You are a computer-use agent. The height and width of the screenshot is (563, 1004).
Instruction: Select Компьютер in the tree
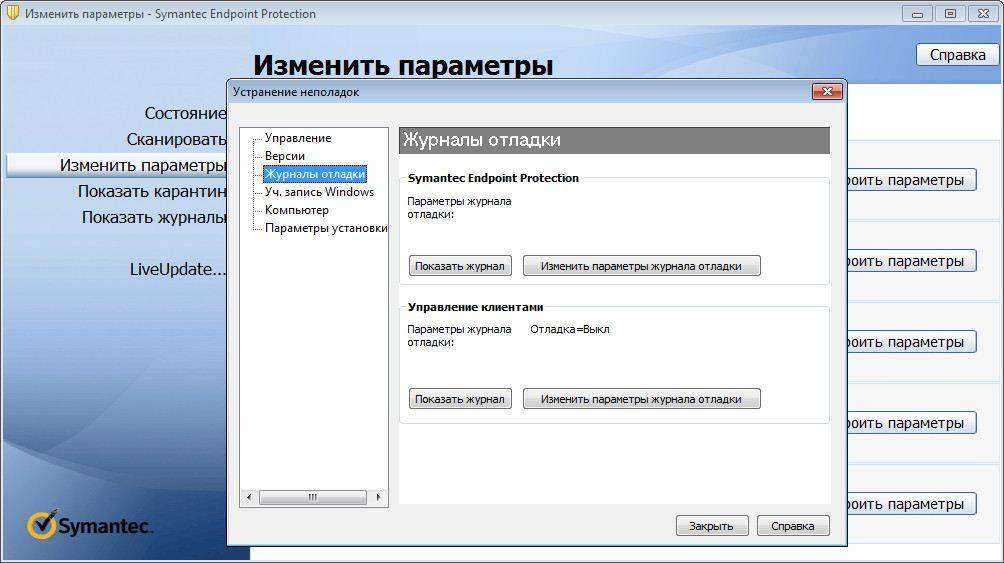pyautogui.click(x=296, y=209)
